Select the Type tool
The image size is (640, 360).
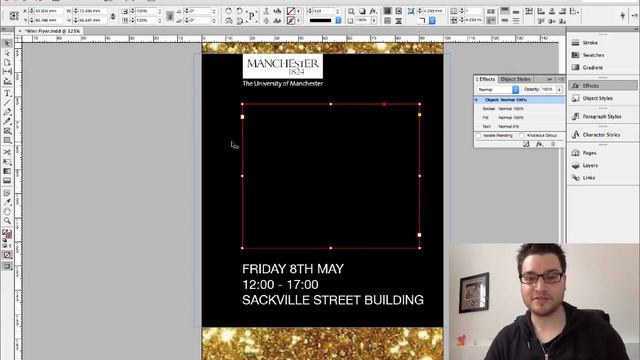point(7,93)
